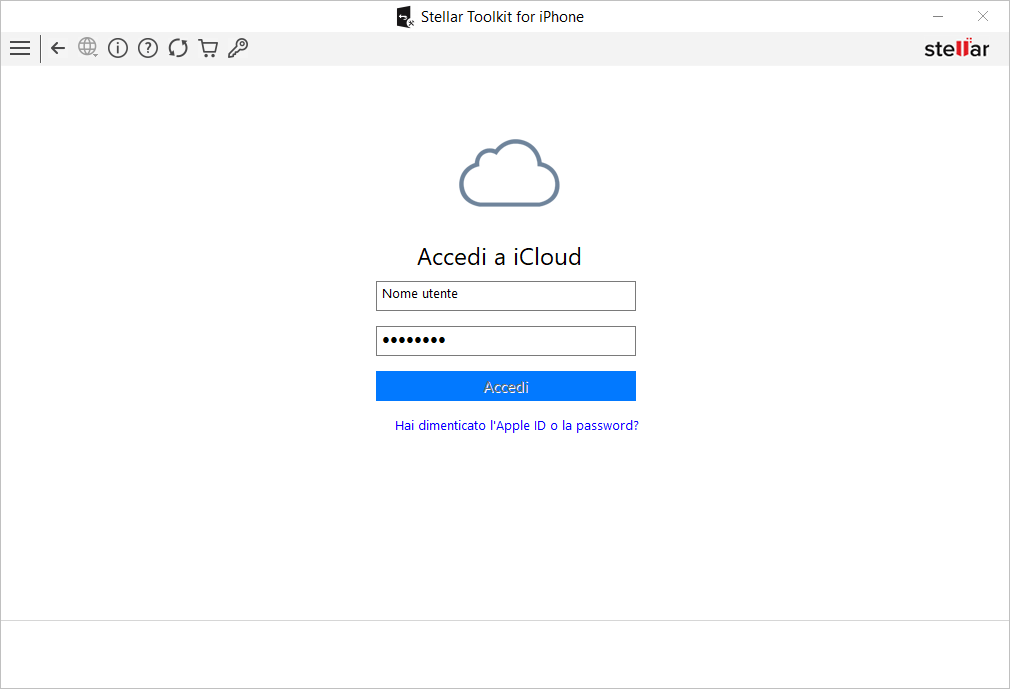Click the Accedi button

[506, 386]
